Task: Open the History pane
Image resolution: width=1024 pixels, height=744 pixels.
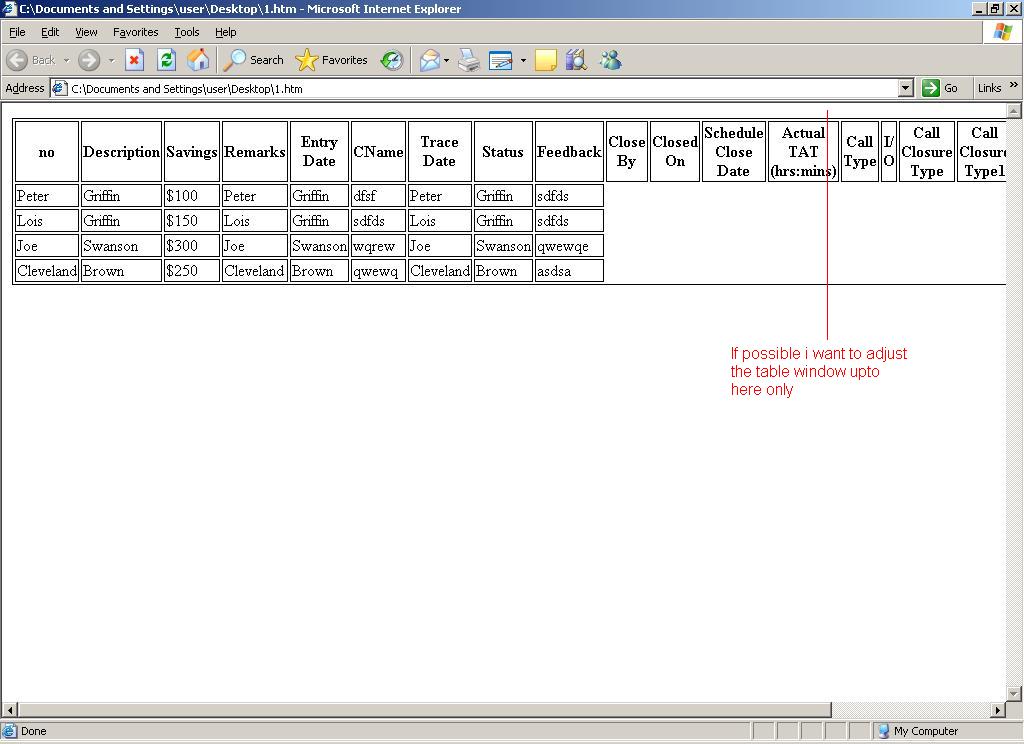Action: (x=392, y=60)
